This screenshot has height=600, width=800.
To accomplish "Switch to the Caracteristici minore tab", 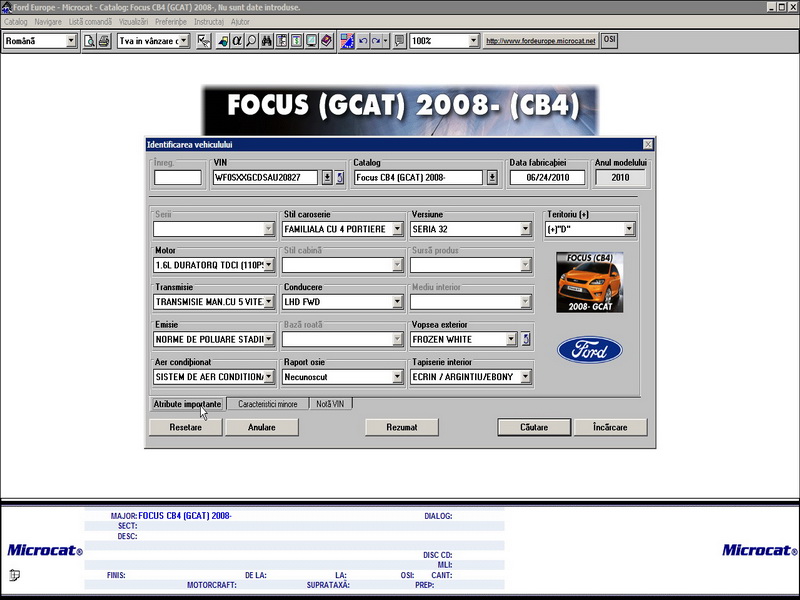I will pyautogui.click(x=267, y=404).
